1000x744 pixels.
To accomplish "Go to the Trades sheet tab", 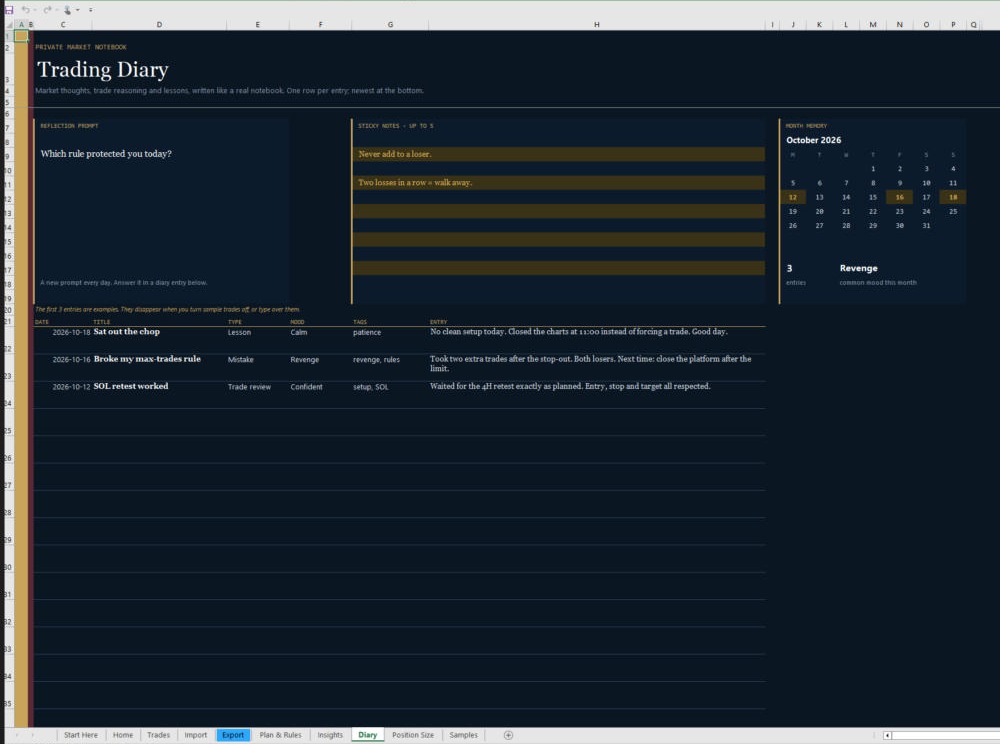I will 158,735.
